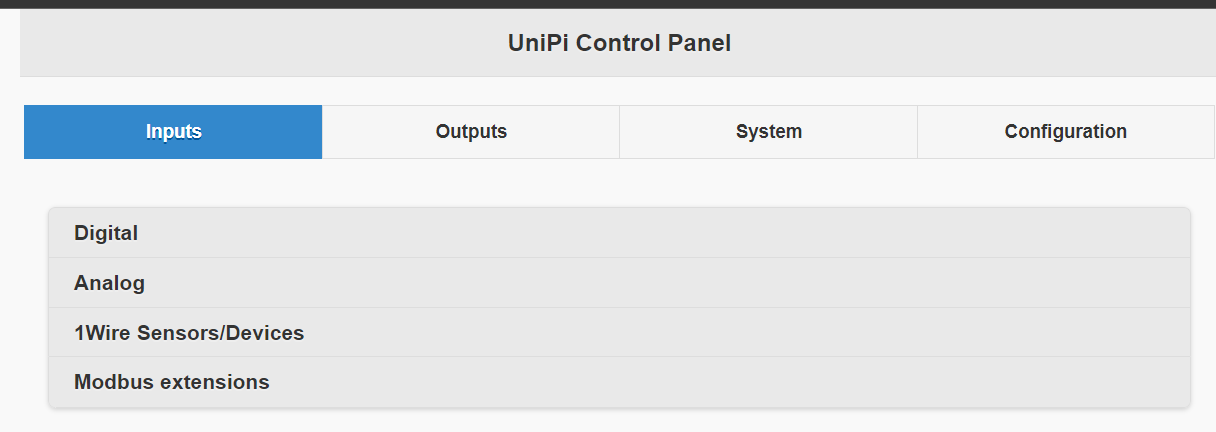Viewport: 1216px width, 432px height.
Task: Click the active Inputs tab
Action: coord(173,132)
